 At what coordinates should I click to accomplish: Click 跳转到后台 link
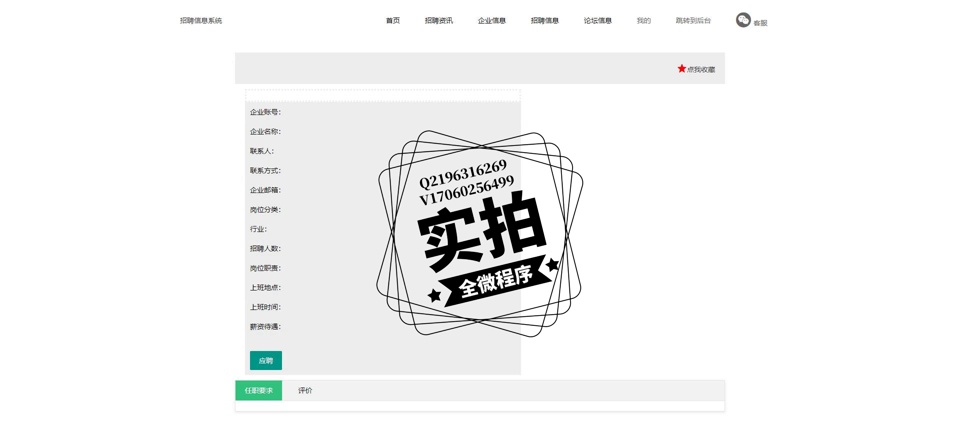(693, 21)
